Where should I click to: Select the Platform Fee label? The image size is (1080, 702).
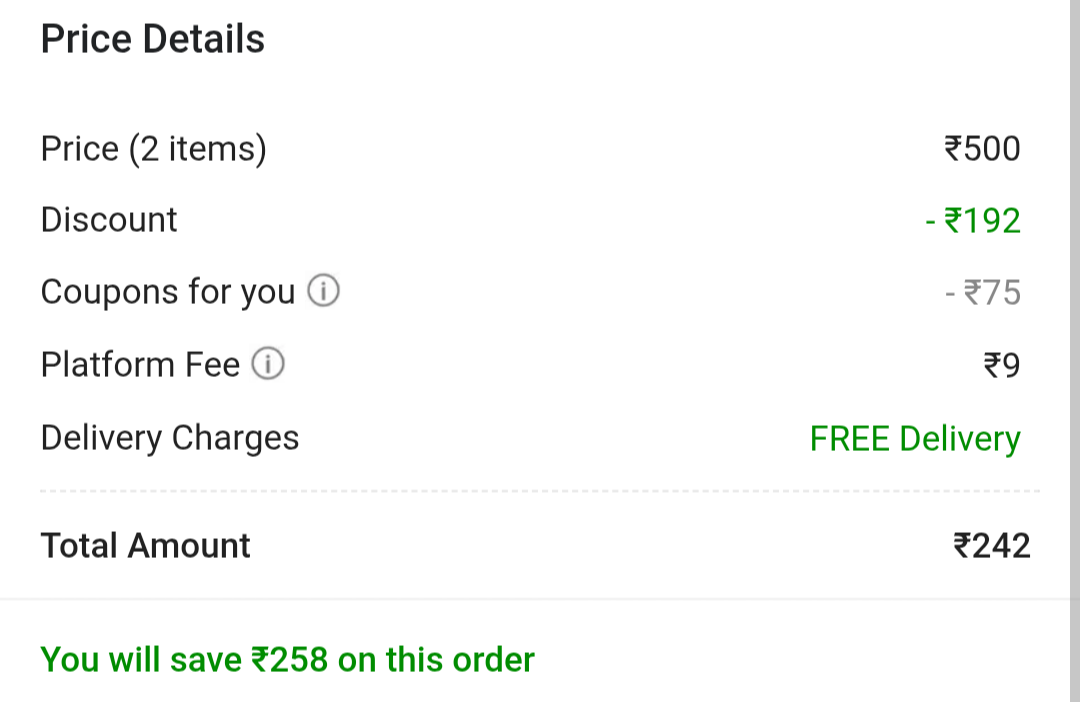(x=141, y=364)
